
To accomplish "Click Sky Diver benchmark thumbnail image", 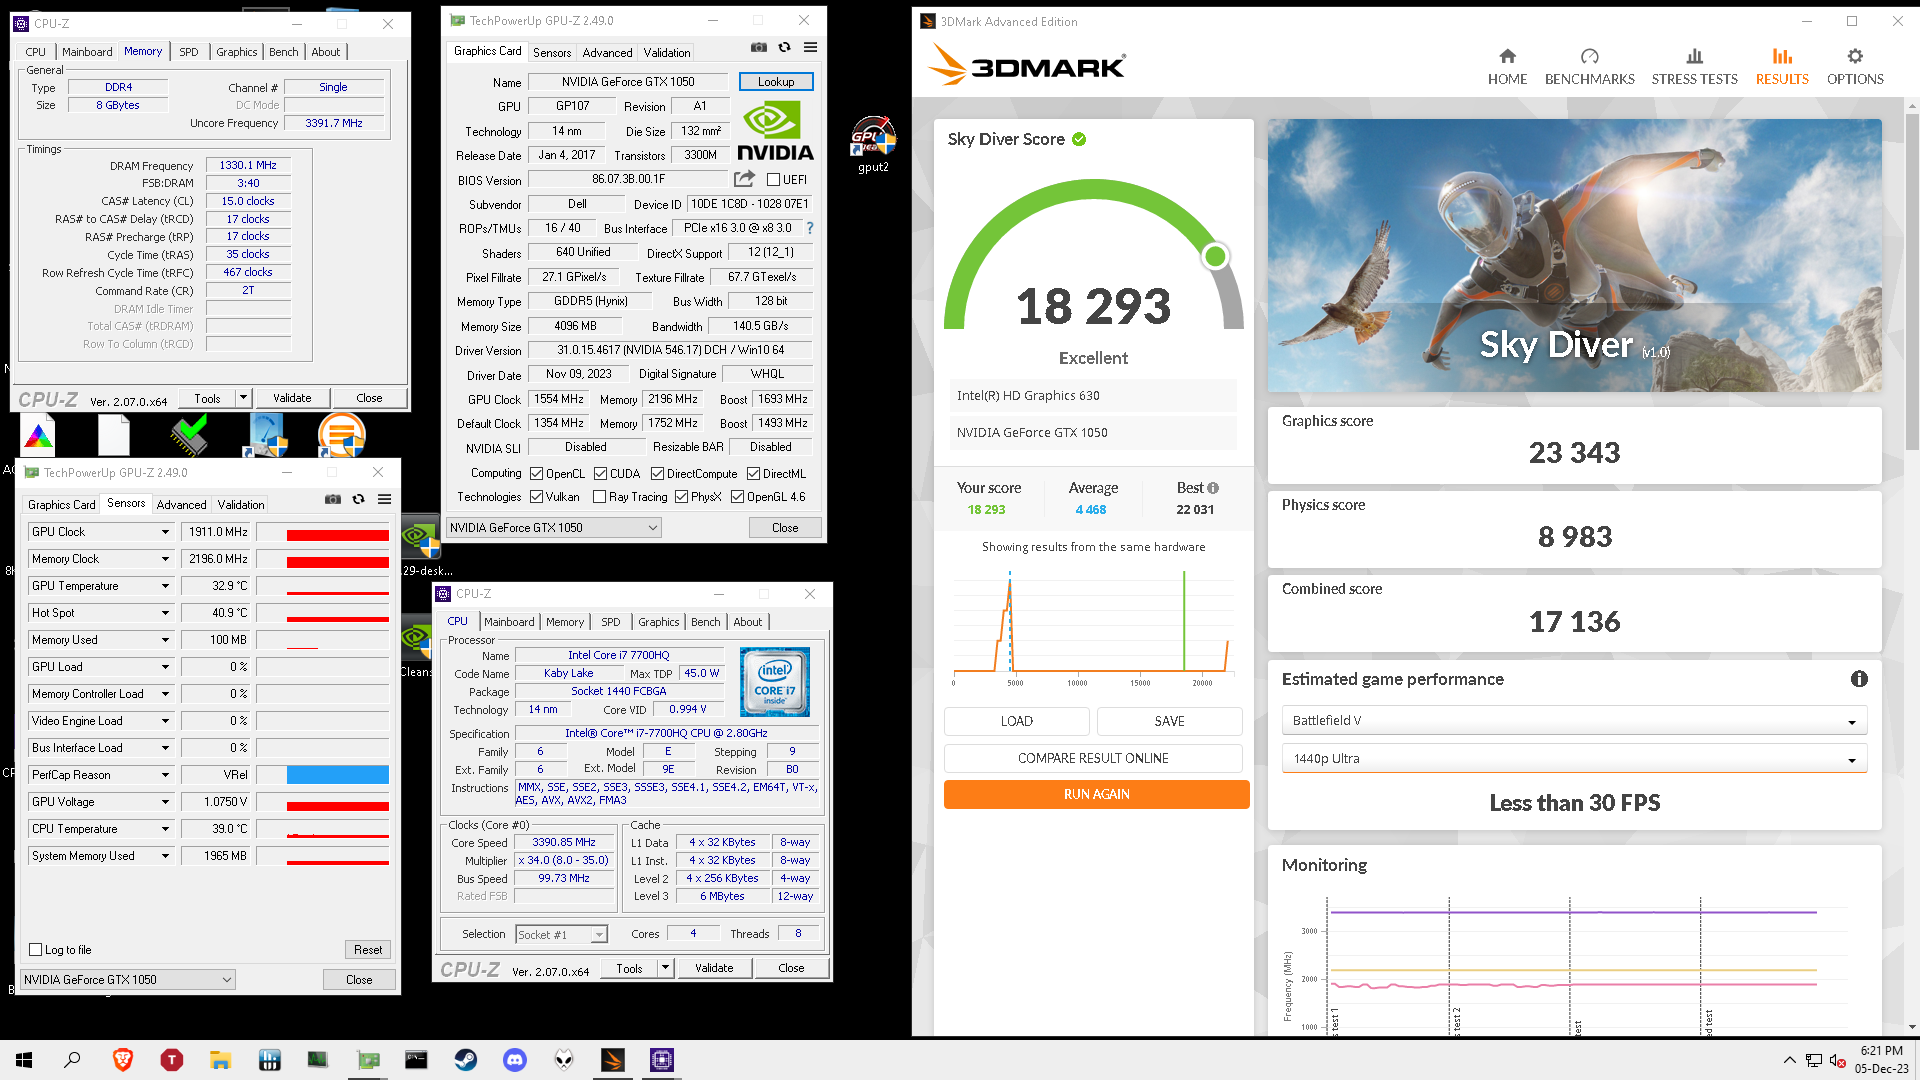I will (x=1574, y=255).
